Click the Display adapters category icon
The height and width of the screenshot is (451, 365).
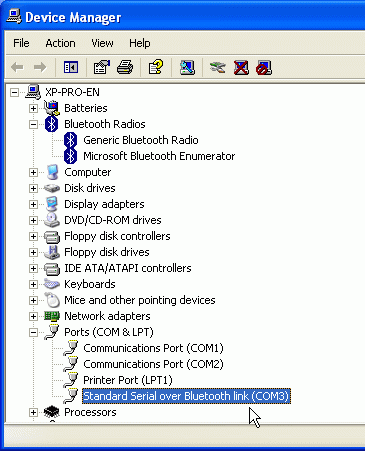tap(52, 204)
